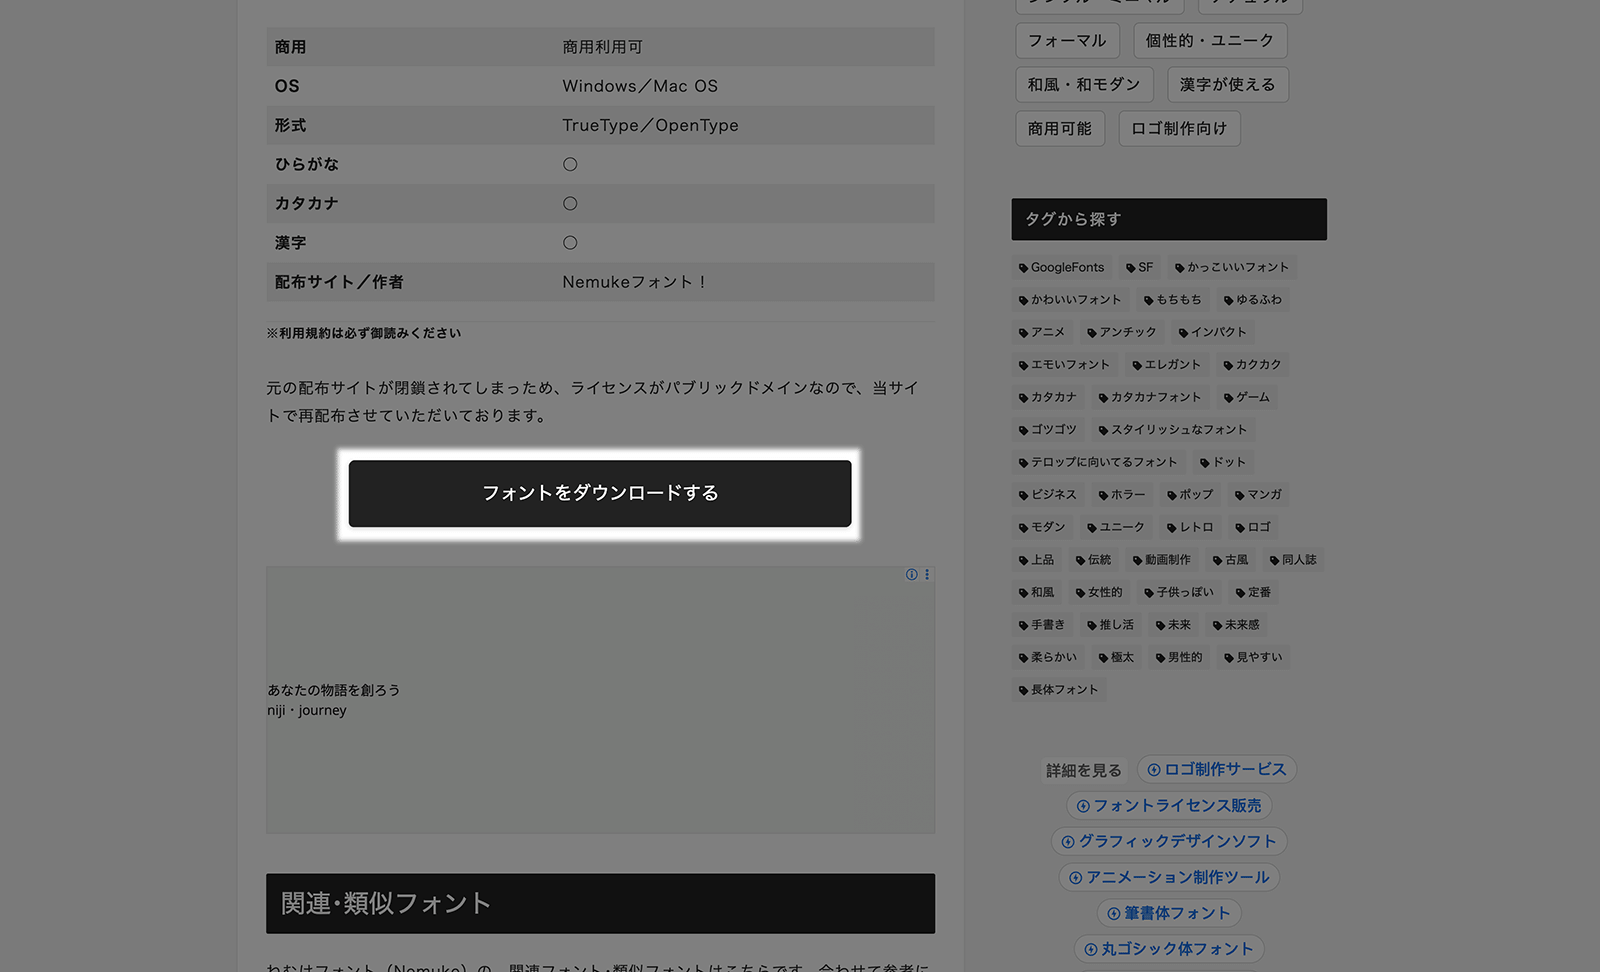Select the 和風・和モダン category
1600x972 pixels.
[x=1083, y=85]
